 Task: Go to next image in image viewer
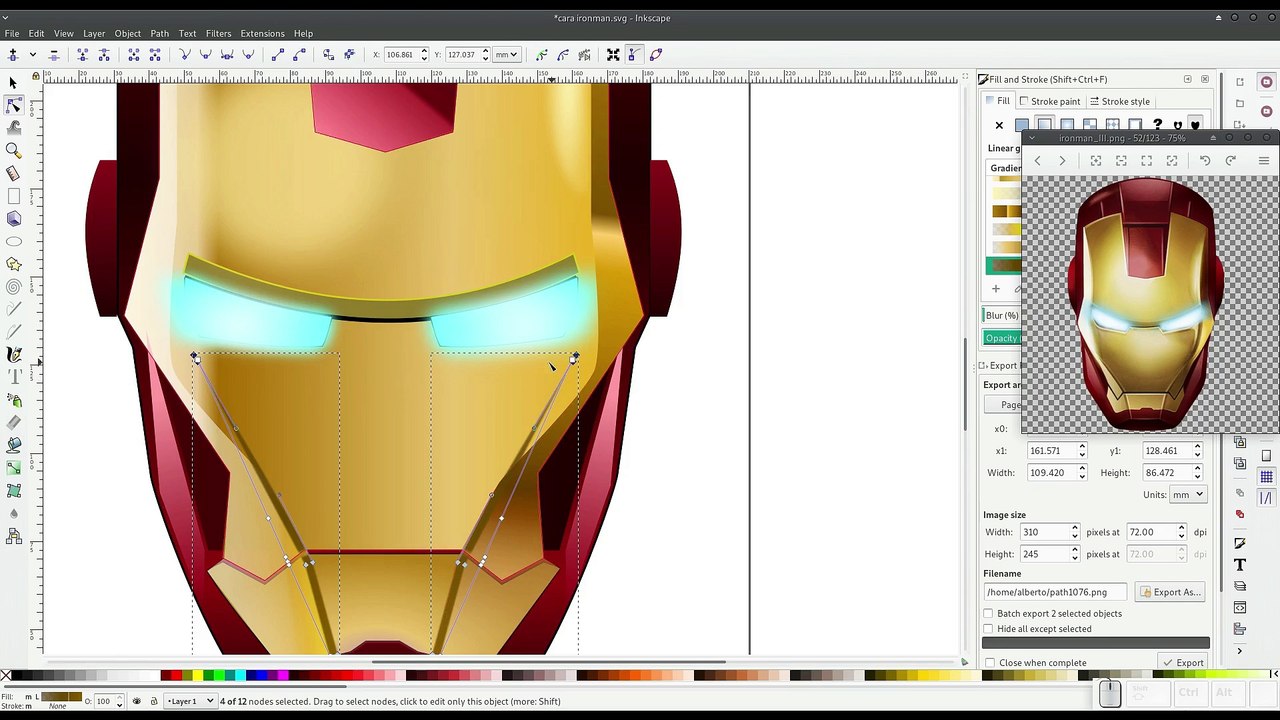1062,161
